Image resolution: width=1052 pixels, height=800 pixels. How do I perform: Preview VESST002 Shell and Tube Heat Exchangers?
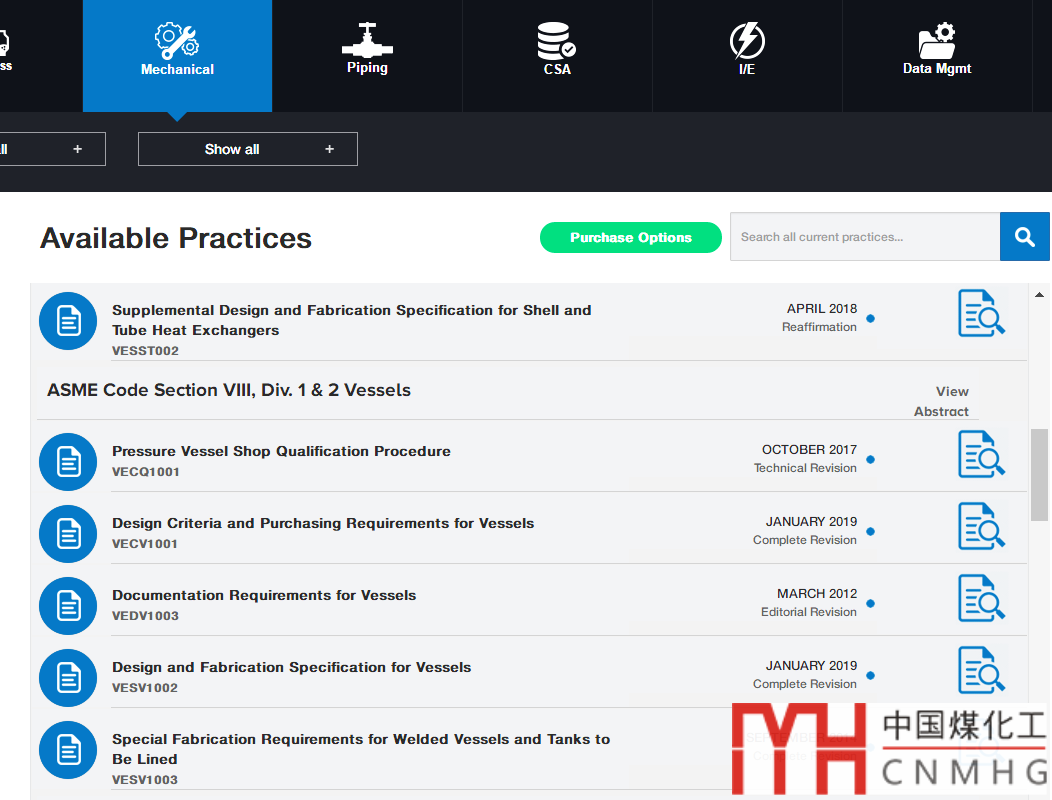[982, 313]
